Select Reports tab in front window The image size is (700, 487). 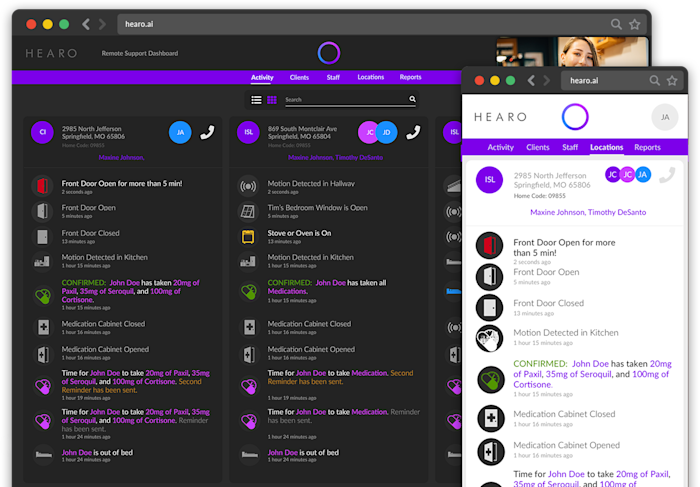(x=647, y=147)
